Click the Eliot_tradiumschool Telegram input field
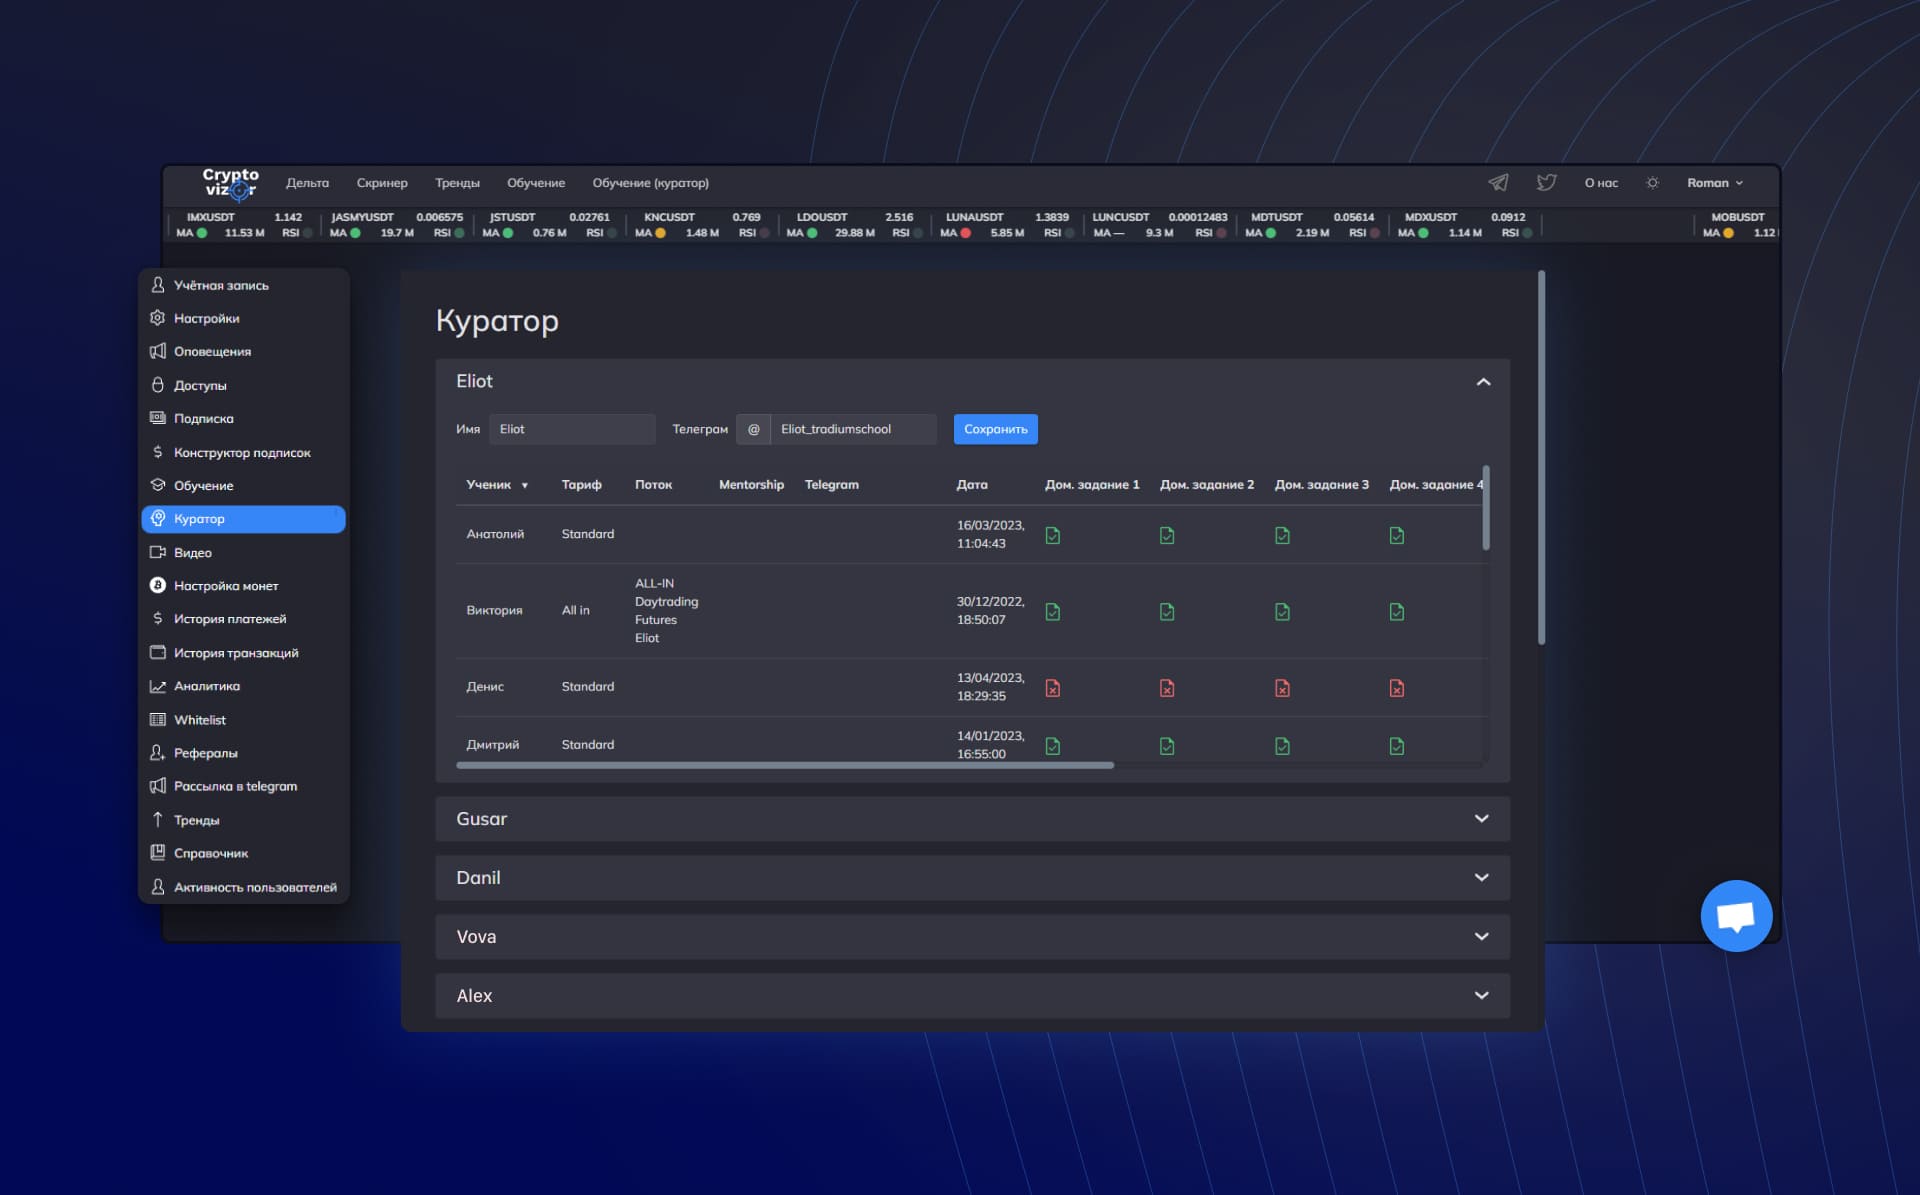The width and height of the screenshot is (1920, 1195). (x=852, y=429)
